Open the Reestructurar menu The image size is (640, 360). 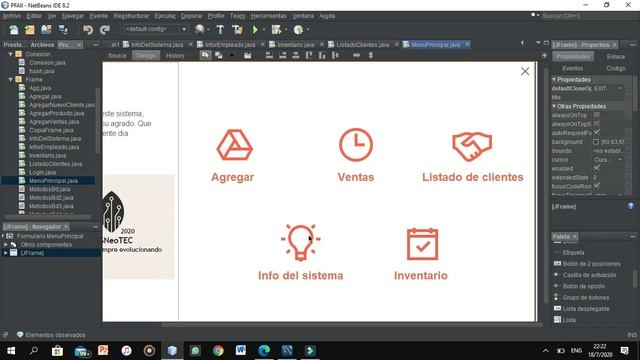(131, 16)
